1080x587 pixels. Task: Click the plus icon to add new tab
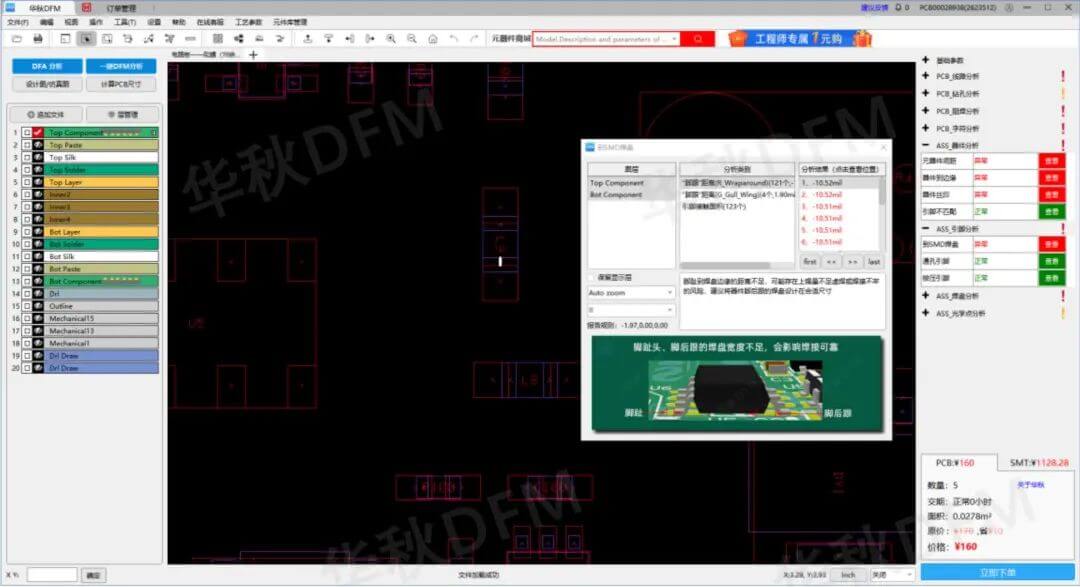[253, 54]
